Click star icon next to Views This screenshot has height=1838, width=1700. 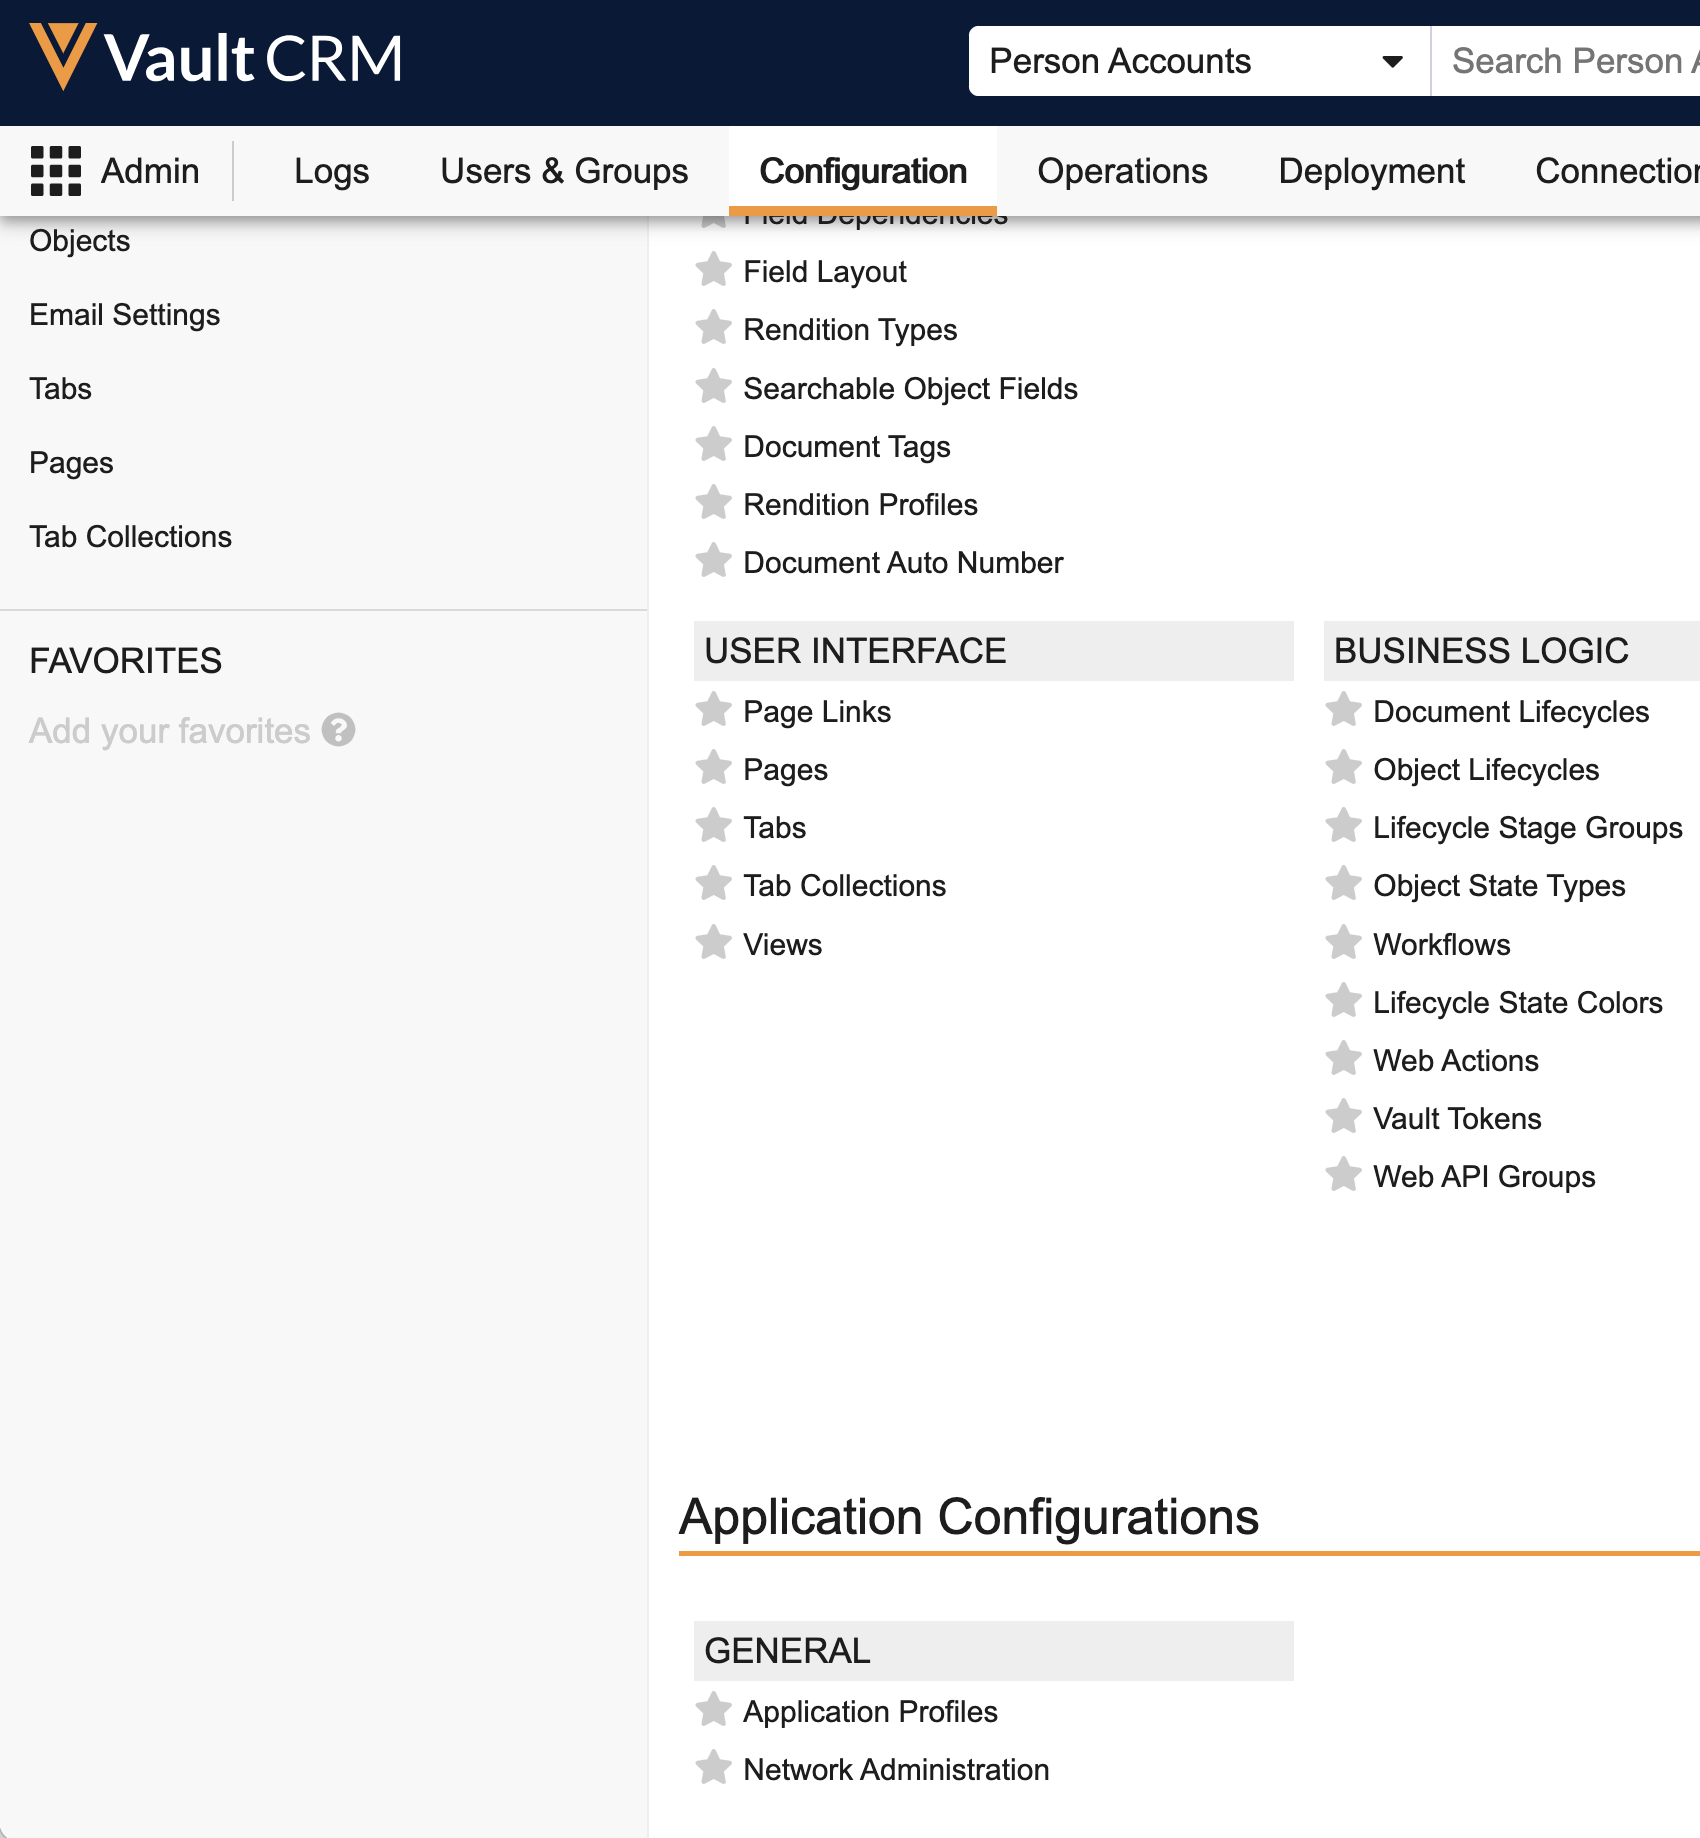pyautogui.click(x=713, y=943)
